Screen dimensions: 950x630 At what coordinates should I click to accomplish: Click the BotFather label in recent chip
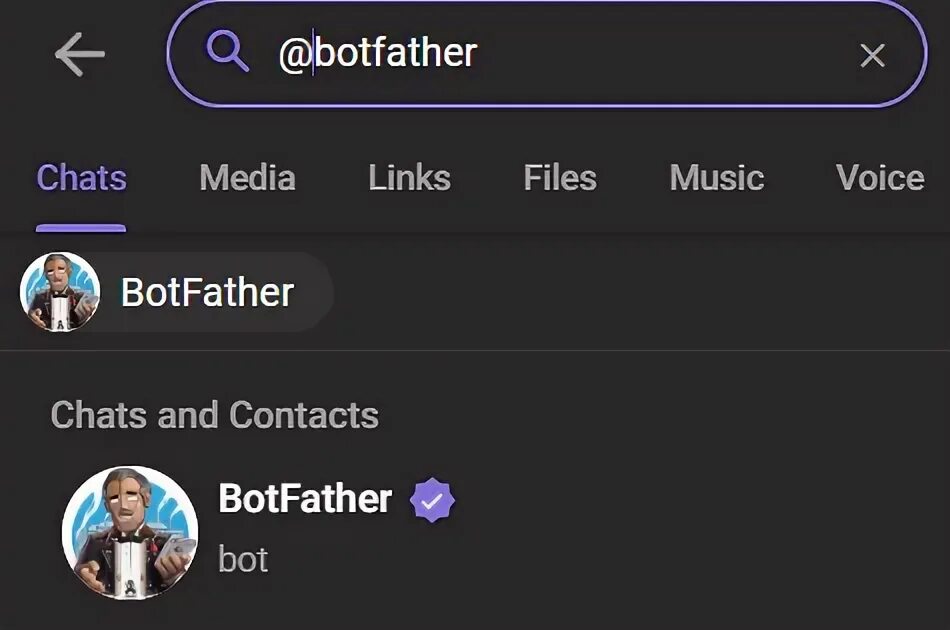point(207,293)
